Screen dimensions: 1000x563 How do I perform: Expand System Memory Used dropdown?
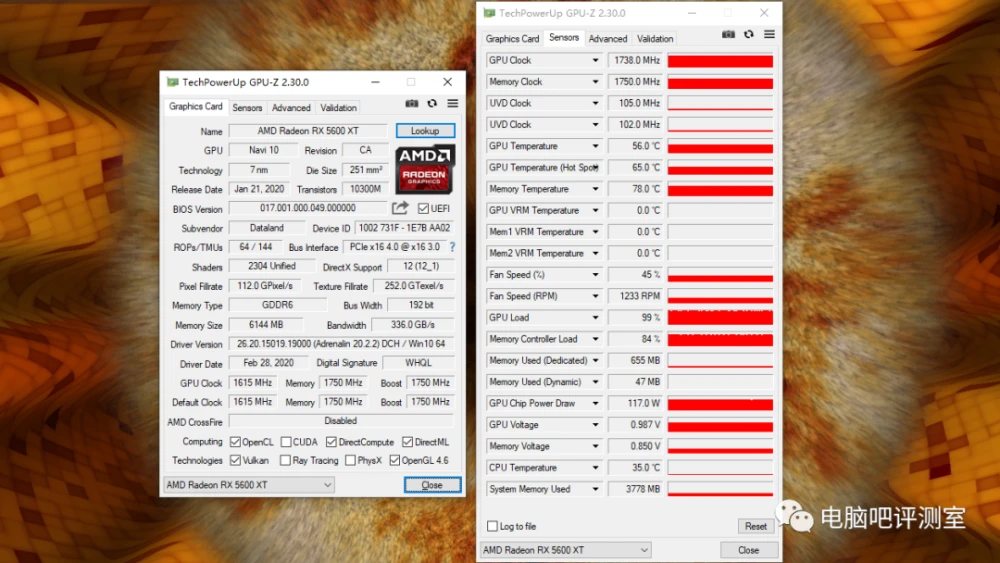595,489
